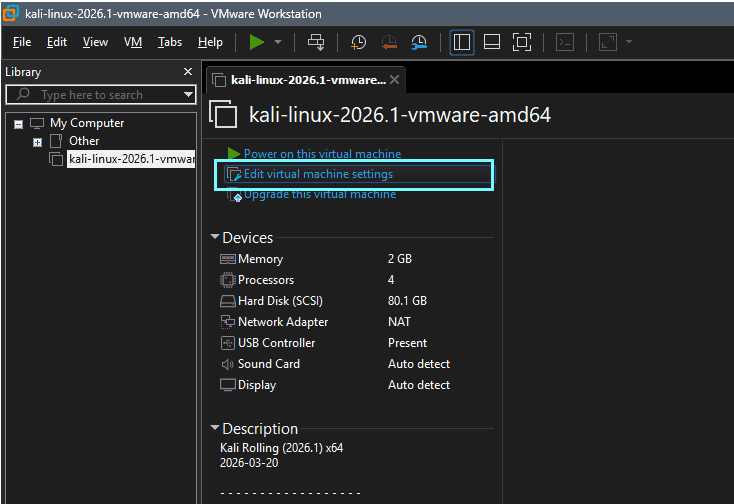Open the Library search dropdown arrow

(x=189, y=95)
